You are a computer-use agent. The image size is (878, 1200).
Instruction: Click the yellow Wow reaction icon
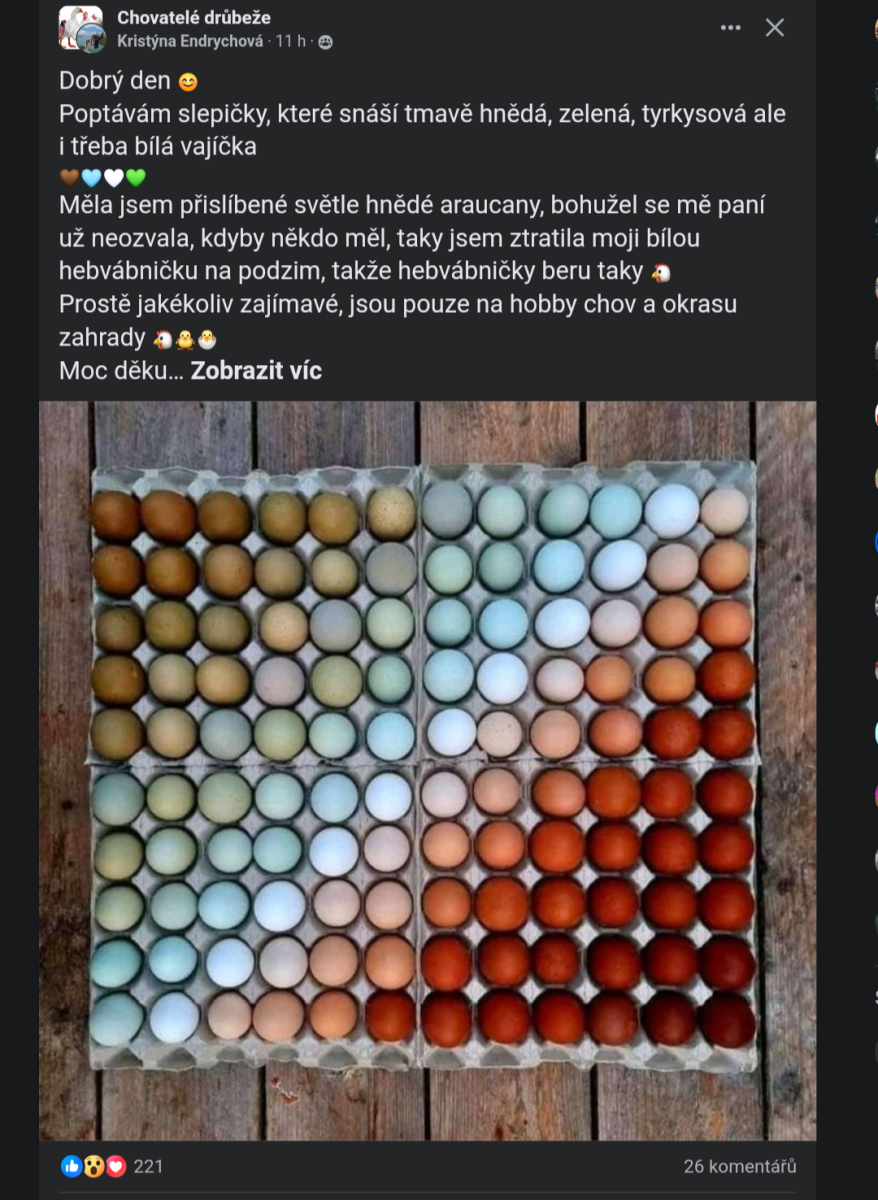click(x=94, y=1166)
